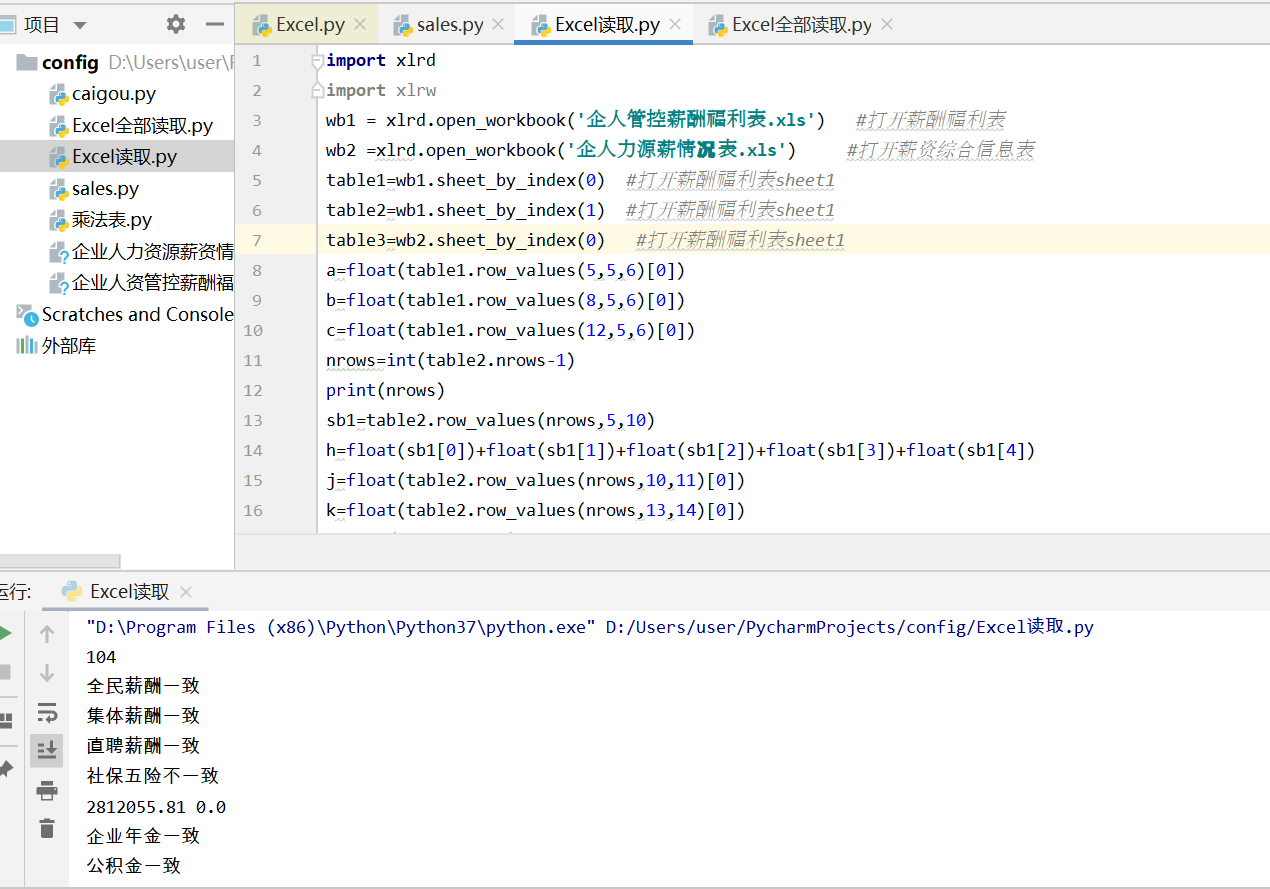Switch to the sales.py tab

[x=450, y=25]
